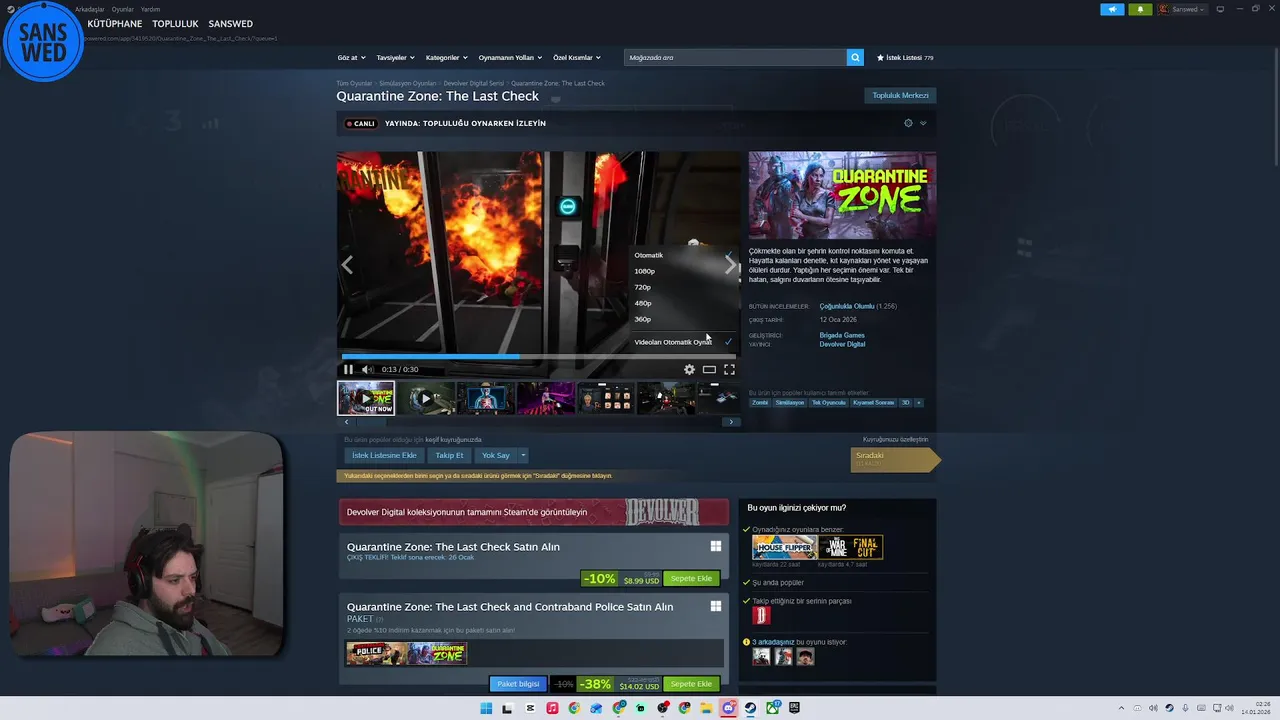
Task: Mute the trailer volume speaker icon
Action: (367, 369)
